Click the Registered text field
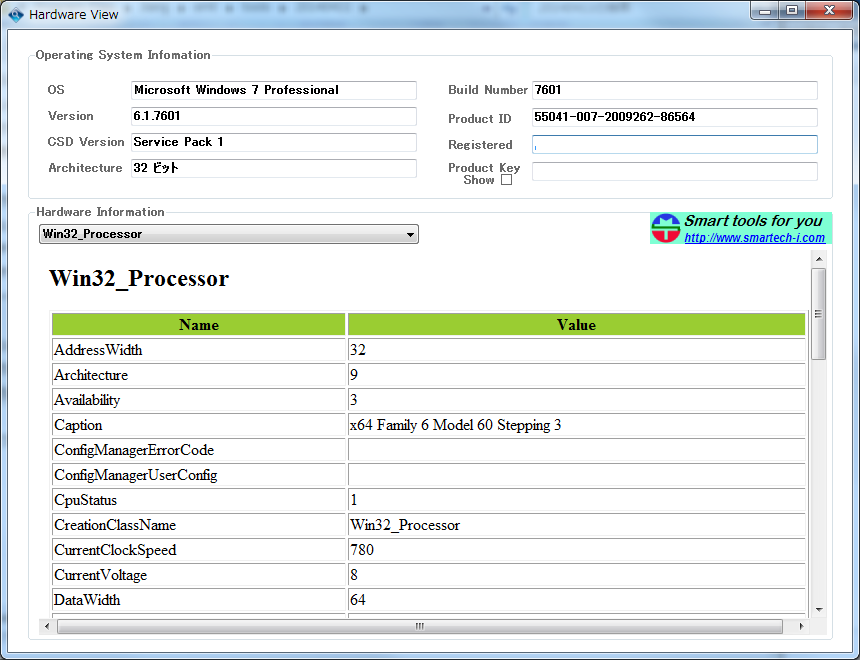Screen dimensions: 860x660 tap(674, 145)
